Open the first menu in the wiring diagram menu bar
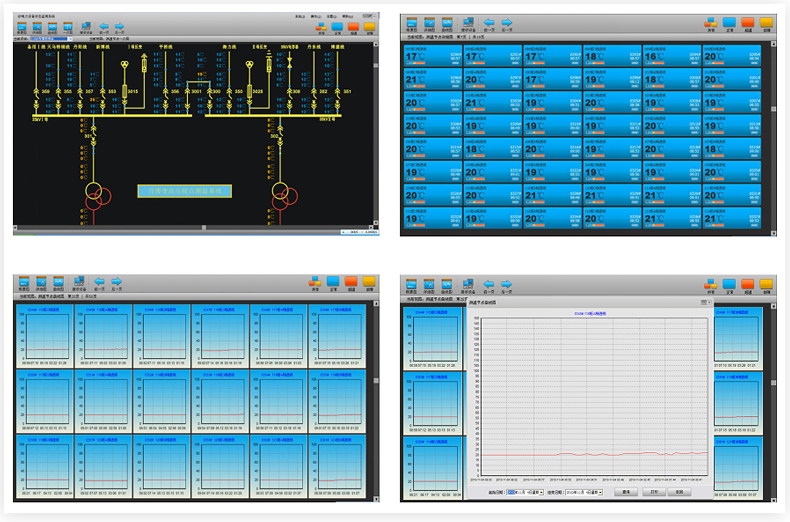Viewport: 790px width, 522px height. (x=299, y=17)
